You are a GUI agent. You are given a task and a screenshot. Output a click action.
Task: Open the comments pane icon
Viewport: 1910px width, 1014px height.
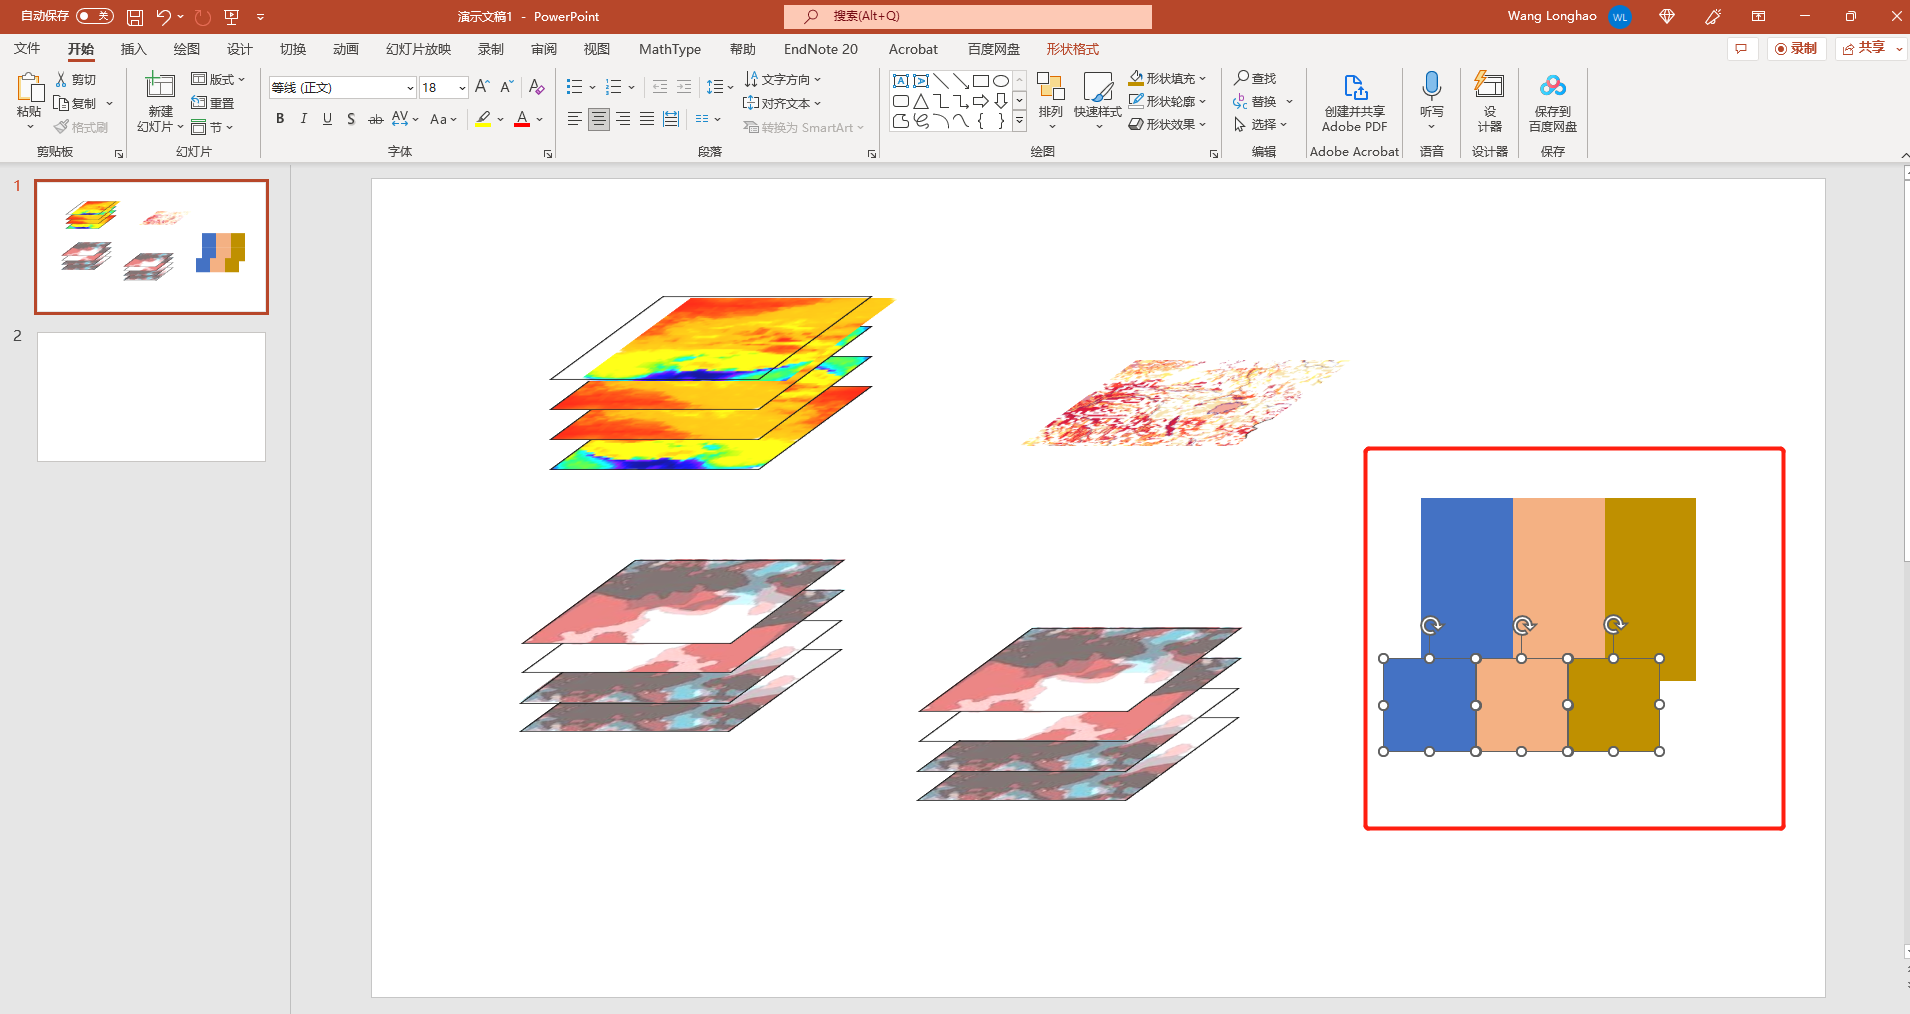tap(1742, 49)
